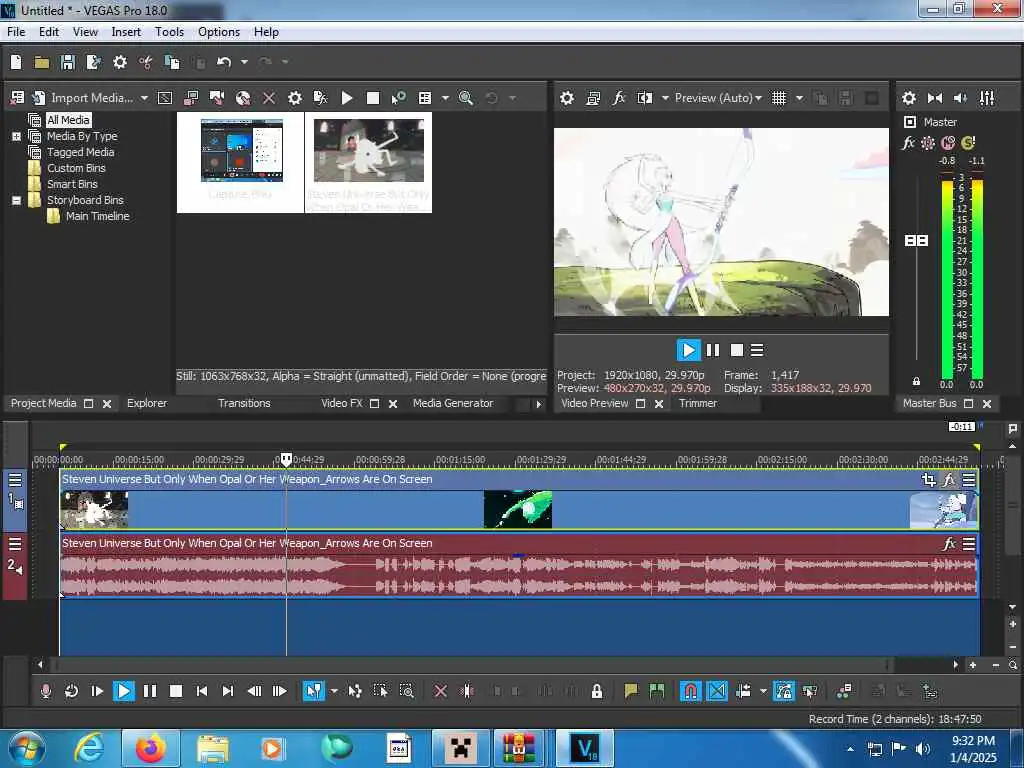Open audio track header menu icon
The height and width of the screenshot is (768, 1024).
(15, 544)
